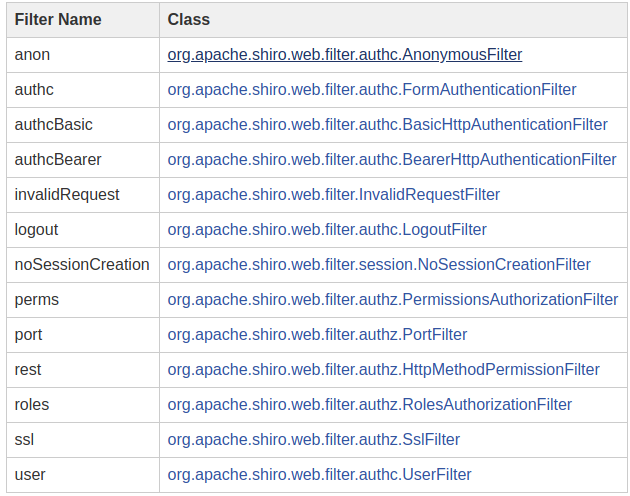Click the perms filter name cell
Image resolution: width=630 pixels, height=496 pixels.
pyautogui.click(x=83, y=299)
